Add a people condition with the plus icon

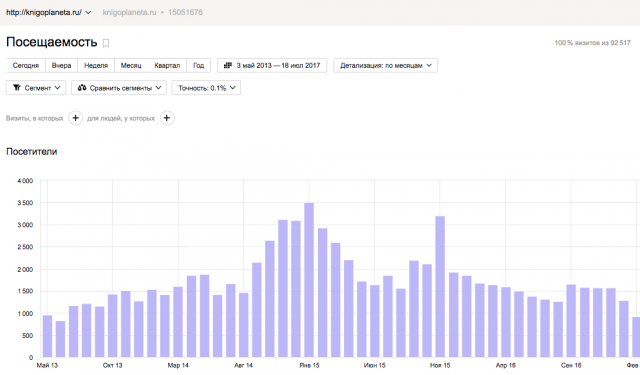[x=167, y=118]
